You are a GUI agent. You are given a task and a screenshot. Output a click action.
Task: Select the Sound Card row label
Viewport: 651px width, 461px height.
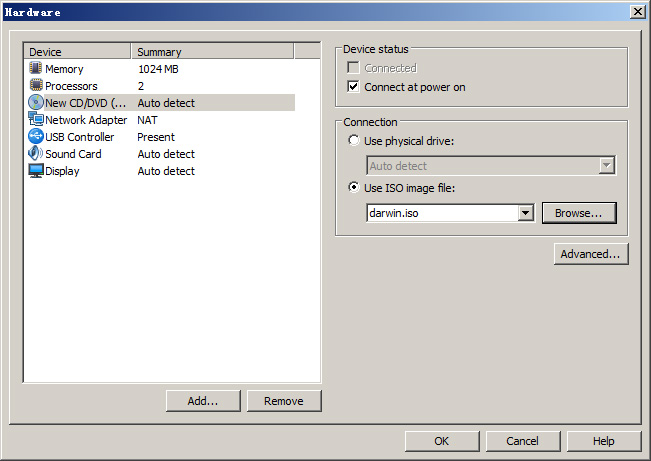[73, 154]
